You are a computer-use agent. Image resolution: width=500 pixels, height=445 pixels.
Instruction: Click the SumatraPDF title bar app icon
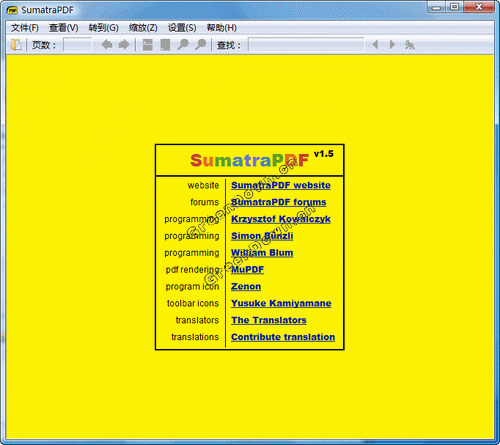pyautogui.click(x=12, y=10)
